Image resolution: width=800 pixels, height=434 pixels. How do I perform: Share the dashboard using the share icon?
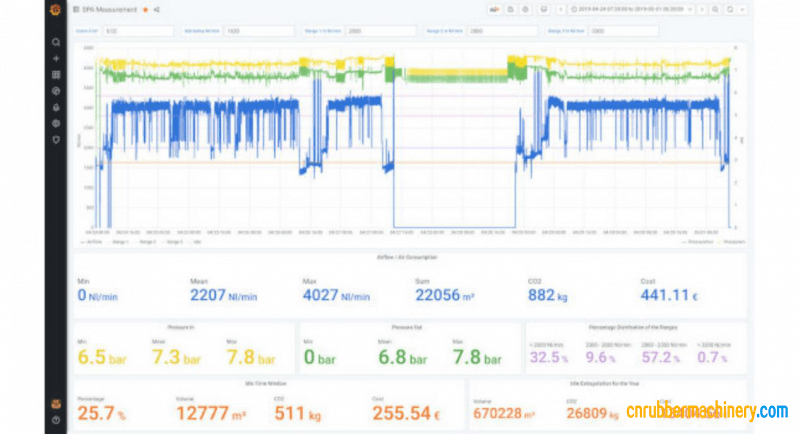click(158, 10)
